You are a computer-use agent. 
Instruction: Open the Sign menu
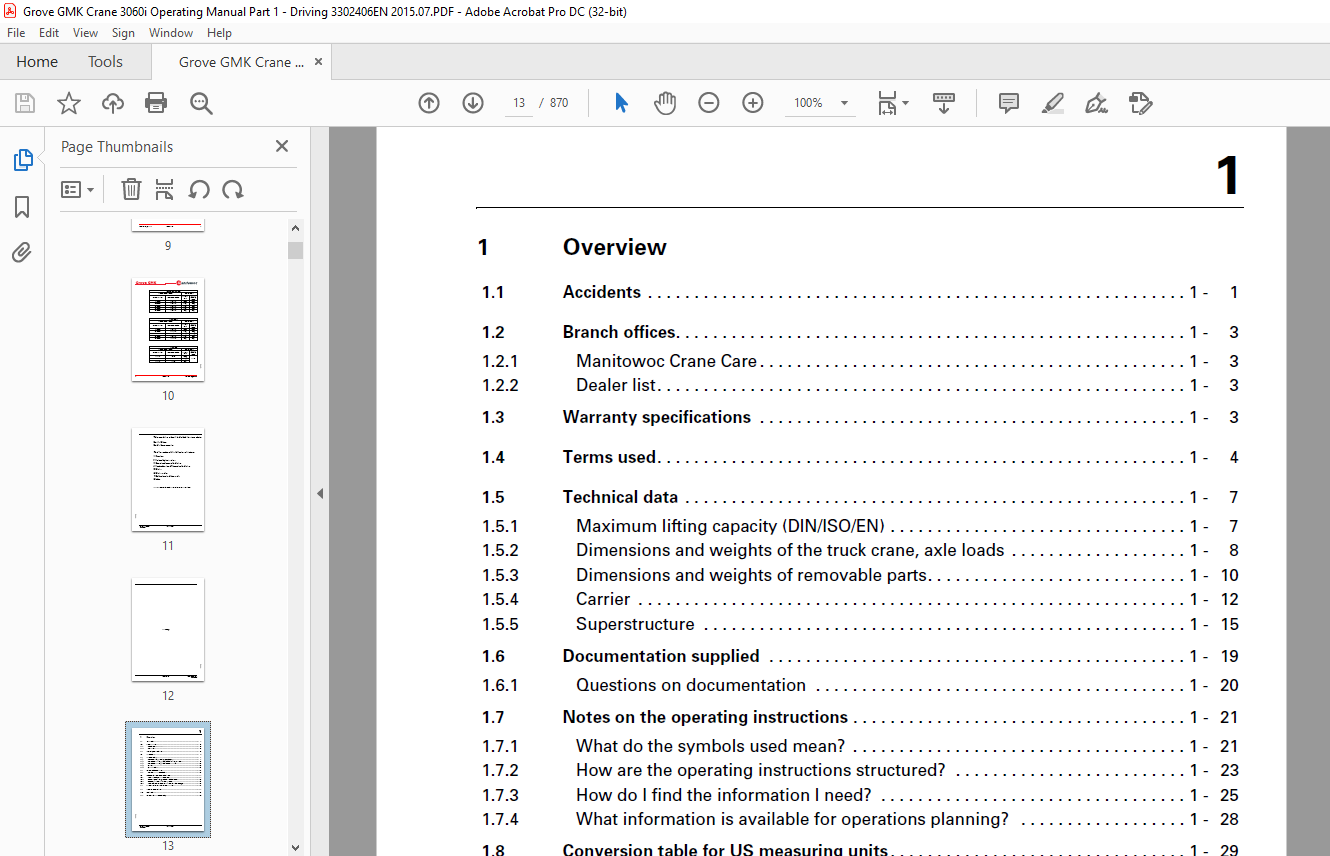123,33
